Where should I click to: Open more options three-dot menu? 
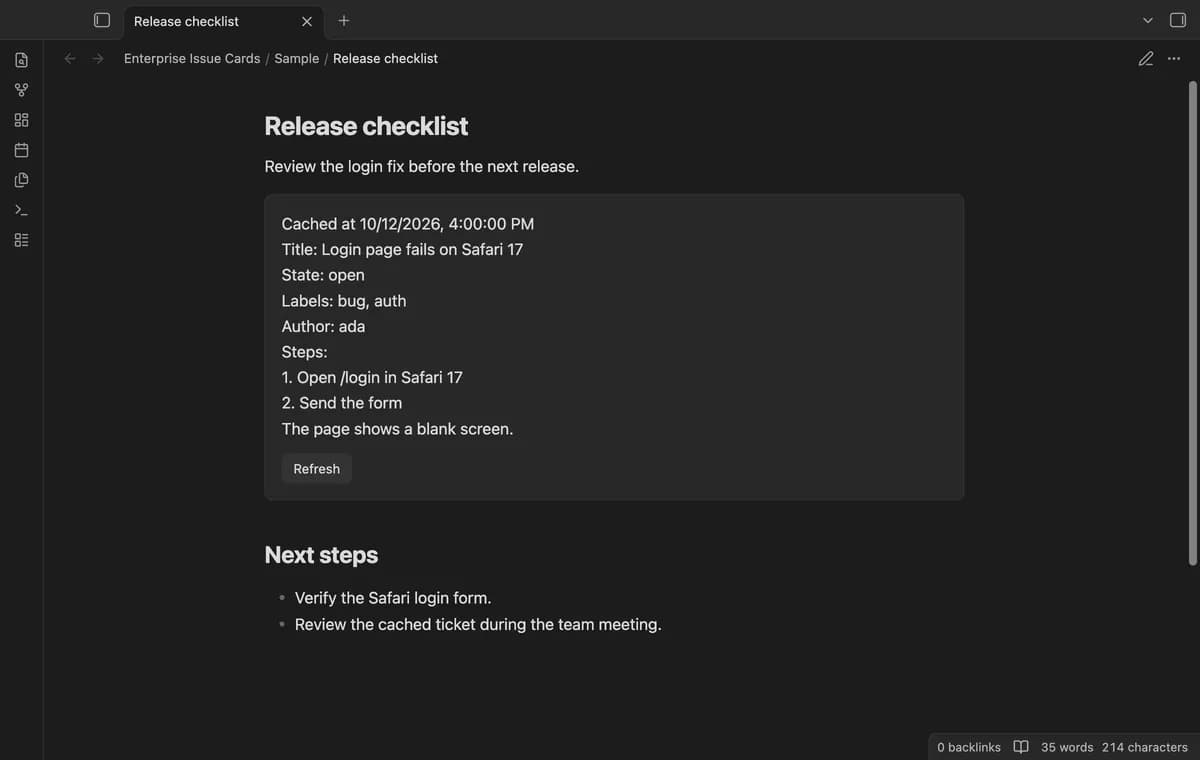(x=1174, y=58)
